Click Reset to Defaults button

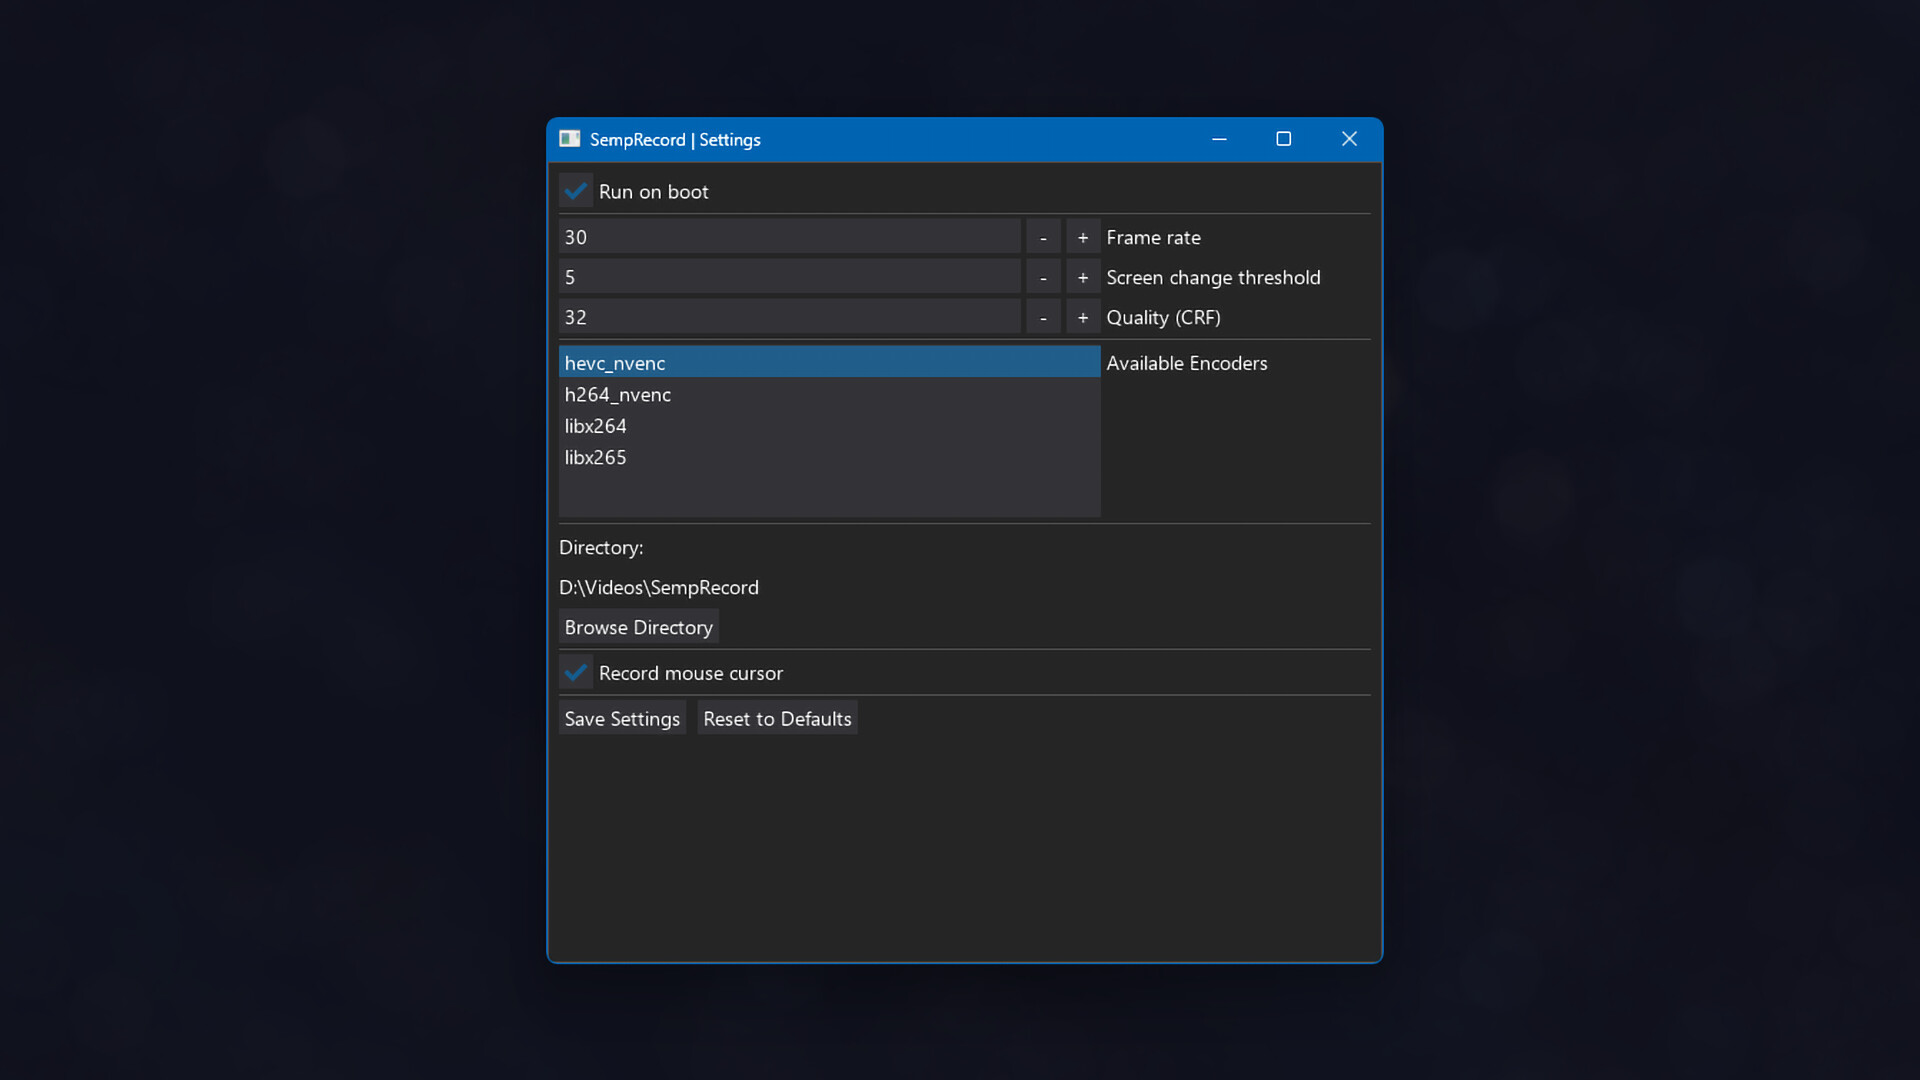click(777, 718)
